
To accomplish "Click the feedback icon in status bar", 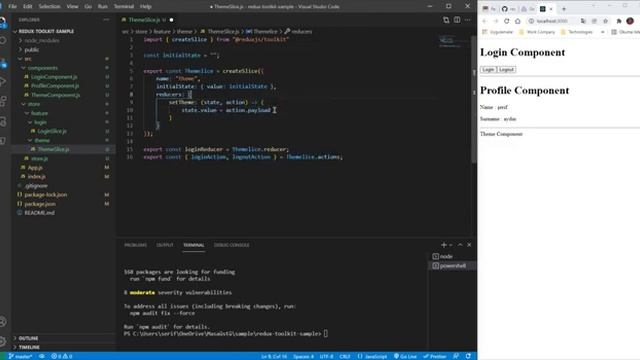I will [456, 356].
